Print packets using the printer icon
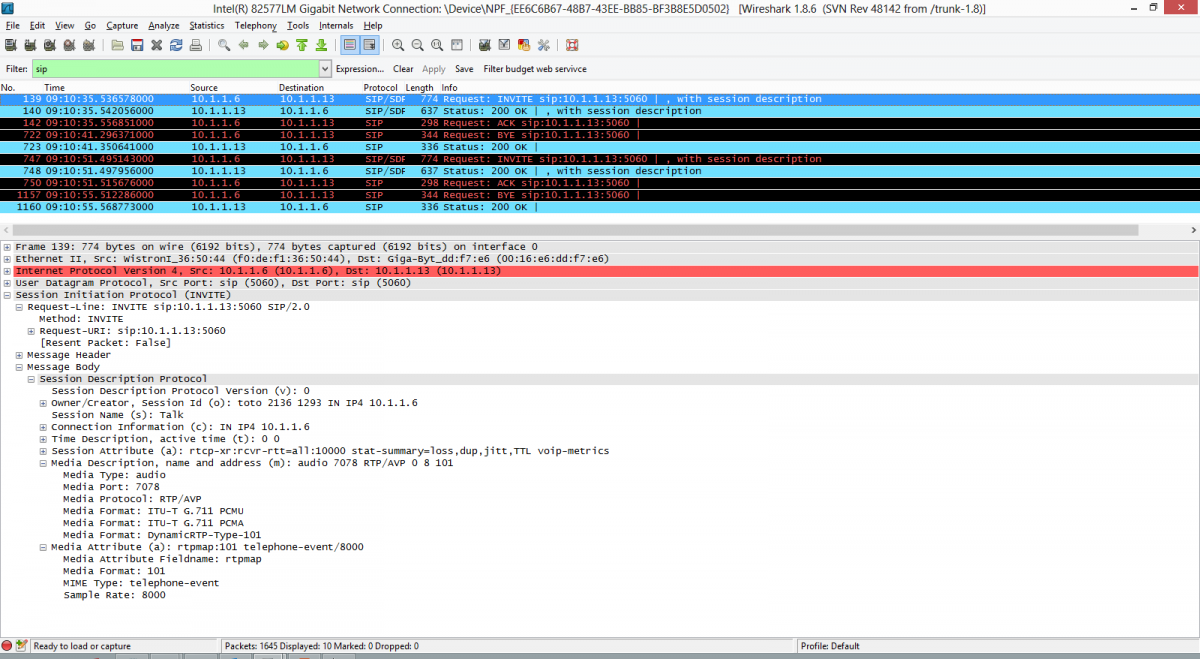Image resolution: width=1200 pixels, height=659 pixels. [196, 45]
